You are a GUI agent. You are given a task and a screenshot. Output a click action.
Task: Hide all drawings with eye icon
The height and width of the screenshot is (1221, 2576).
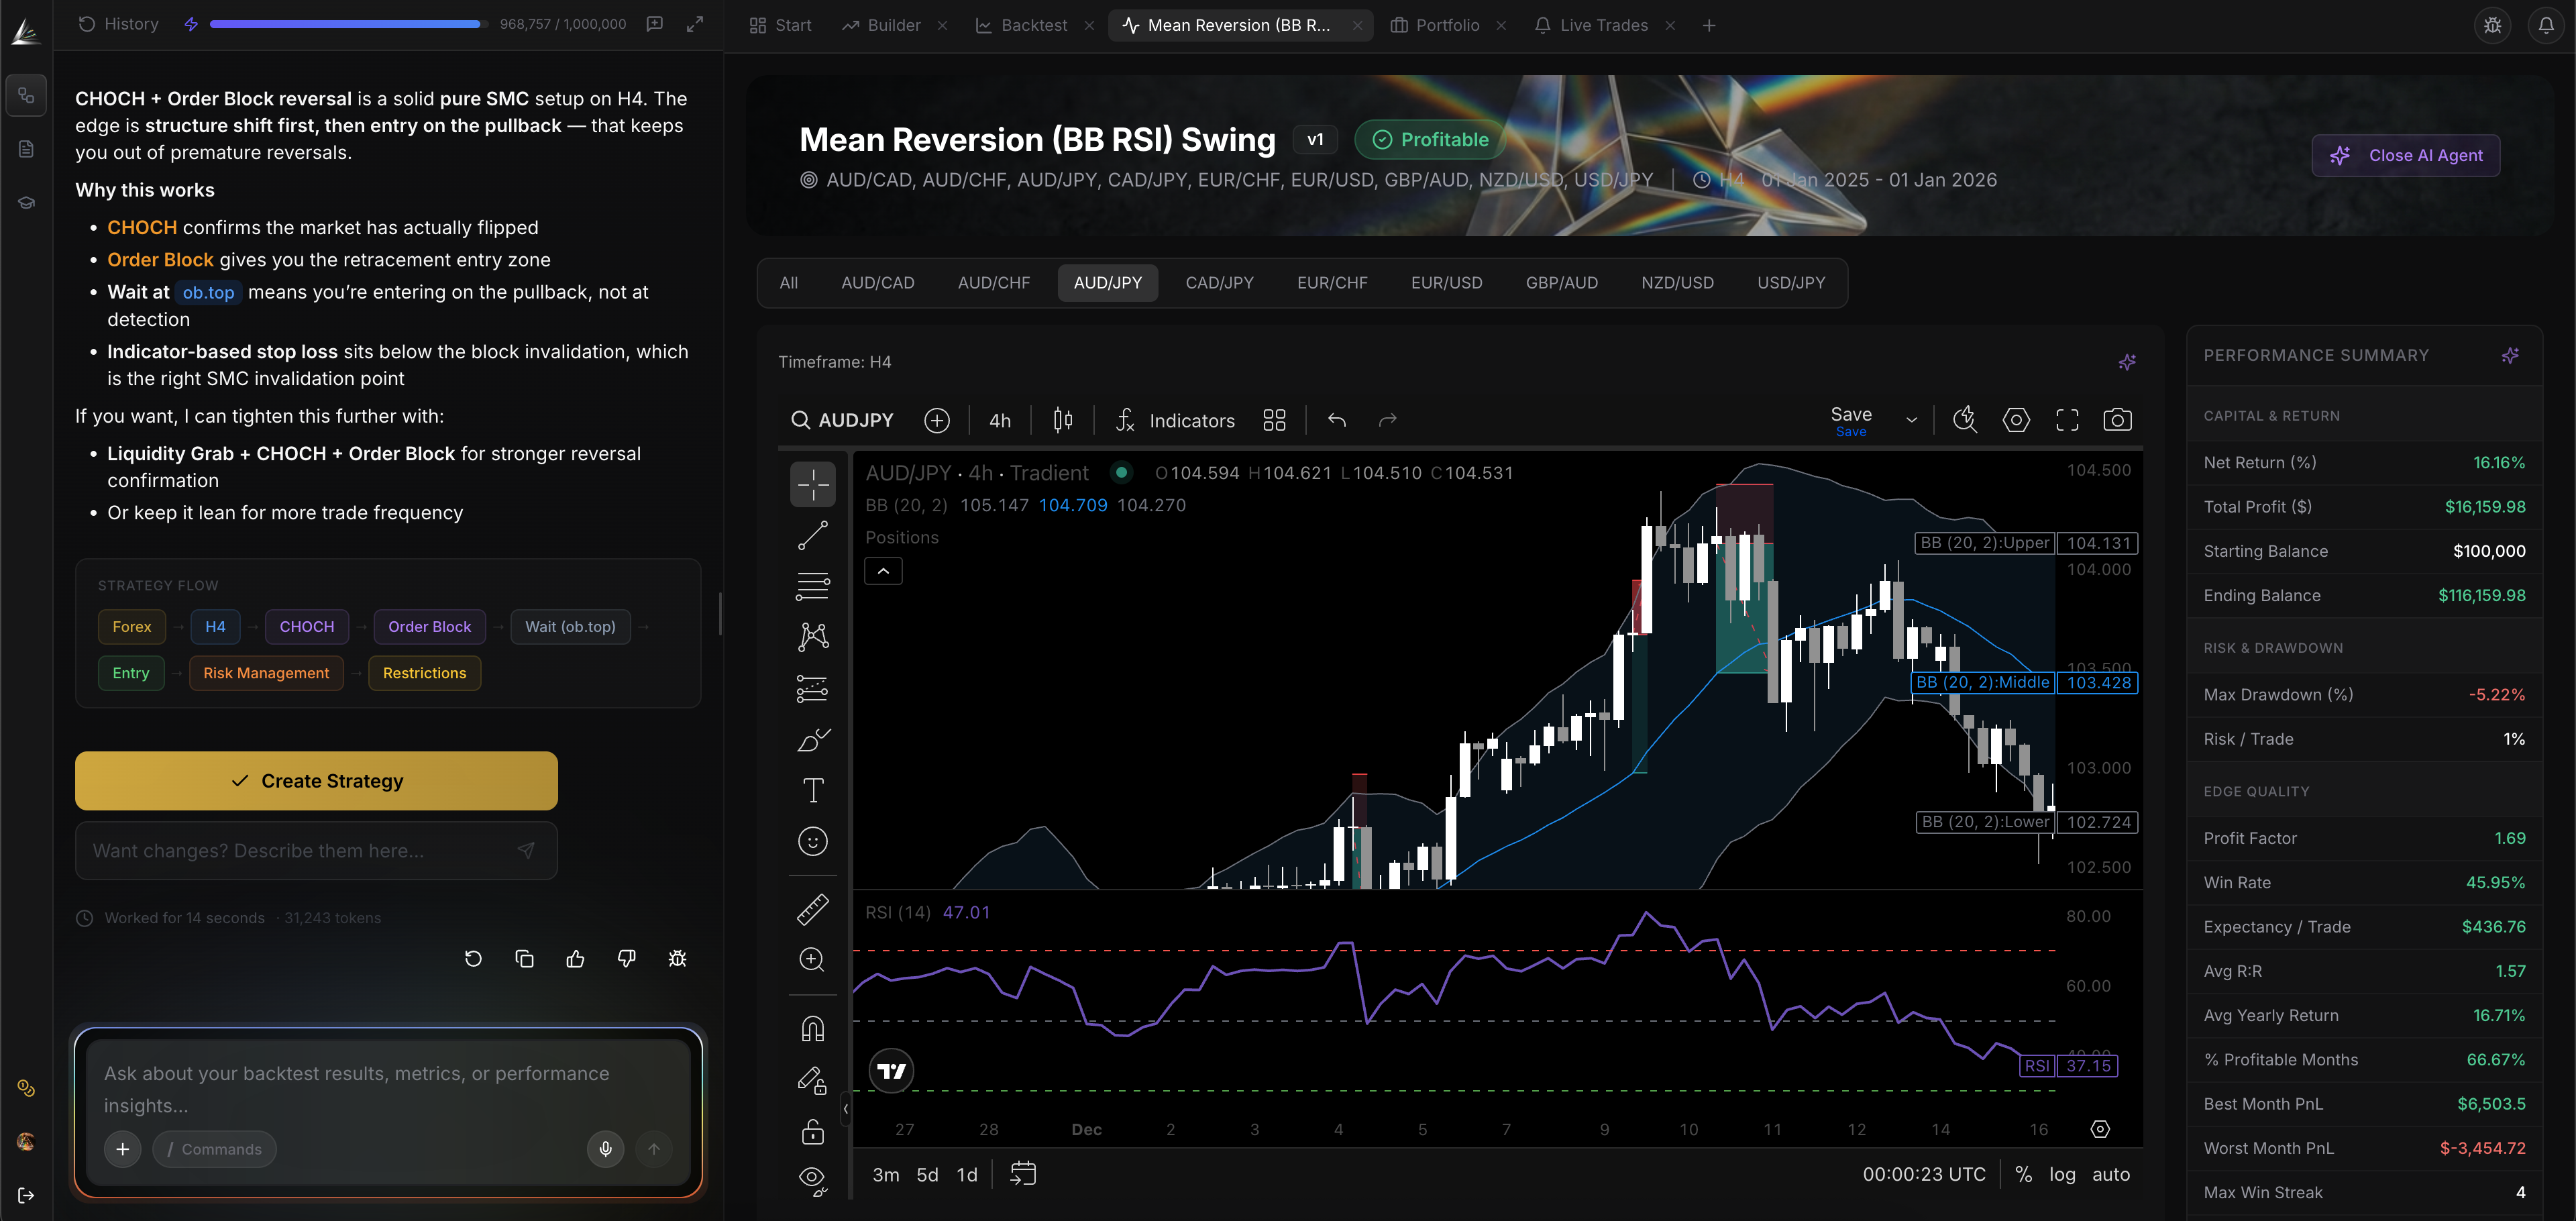812,1181
